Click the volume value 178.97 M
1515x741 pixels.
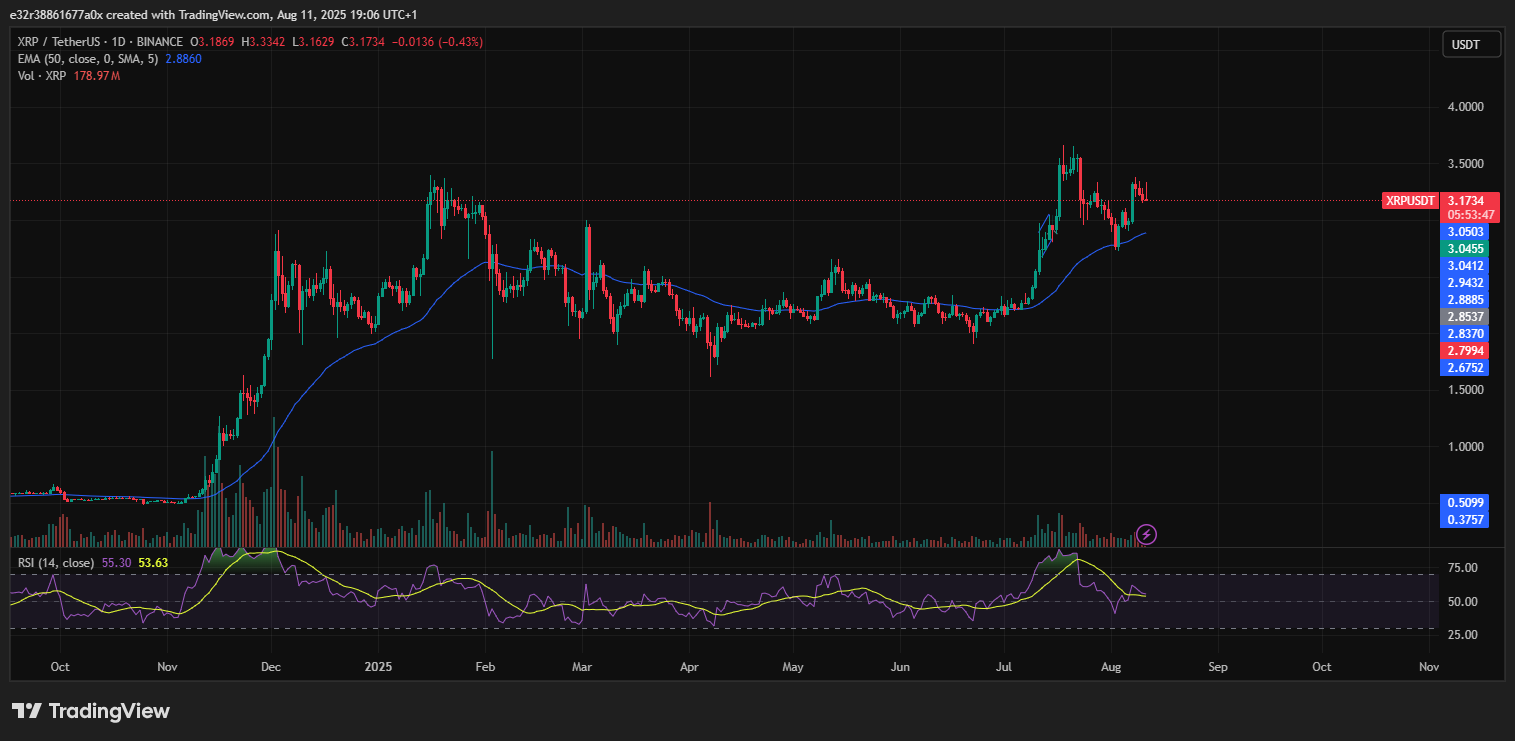pos(97,76)
